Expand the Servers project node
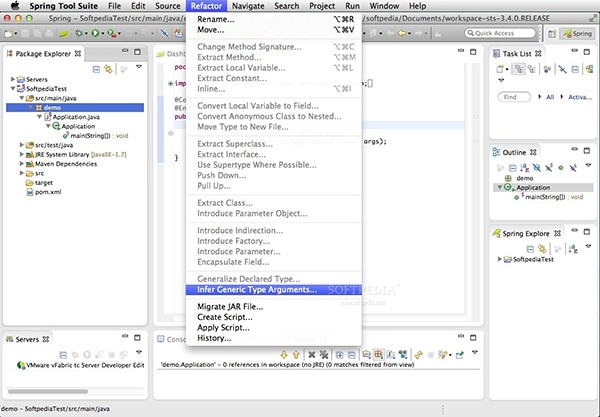The width and height of the screenshot is (600, 417). (x=13, y=79)
